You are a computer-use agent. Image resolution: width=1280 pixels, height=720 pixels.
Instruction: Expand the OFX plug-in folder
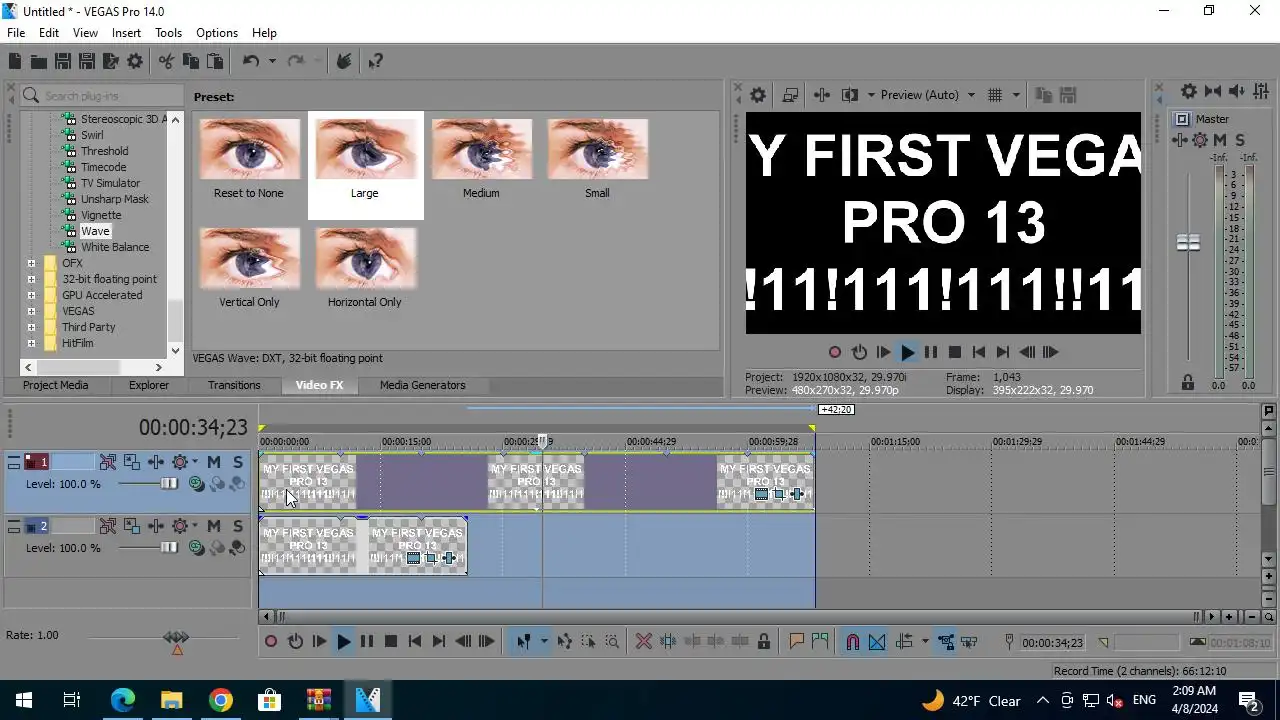click(31, 263)
